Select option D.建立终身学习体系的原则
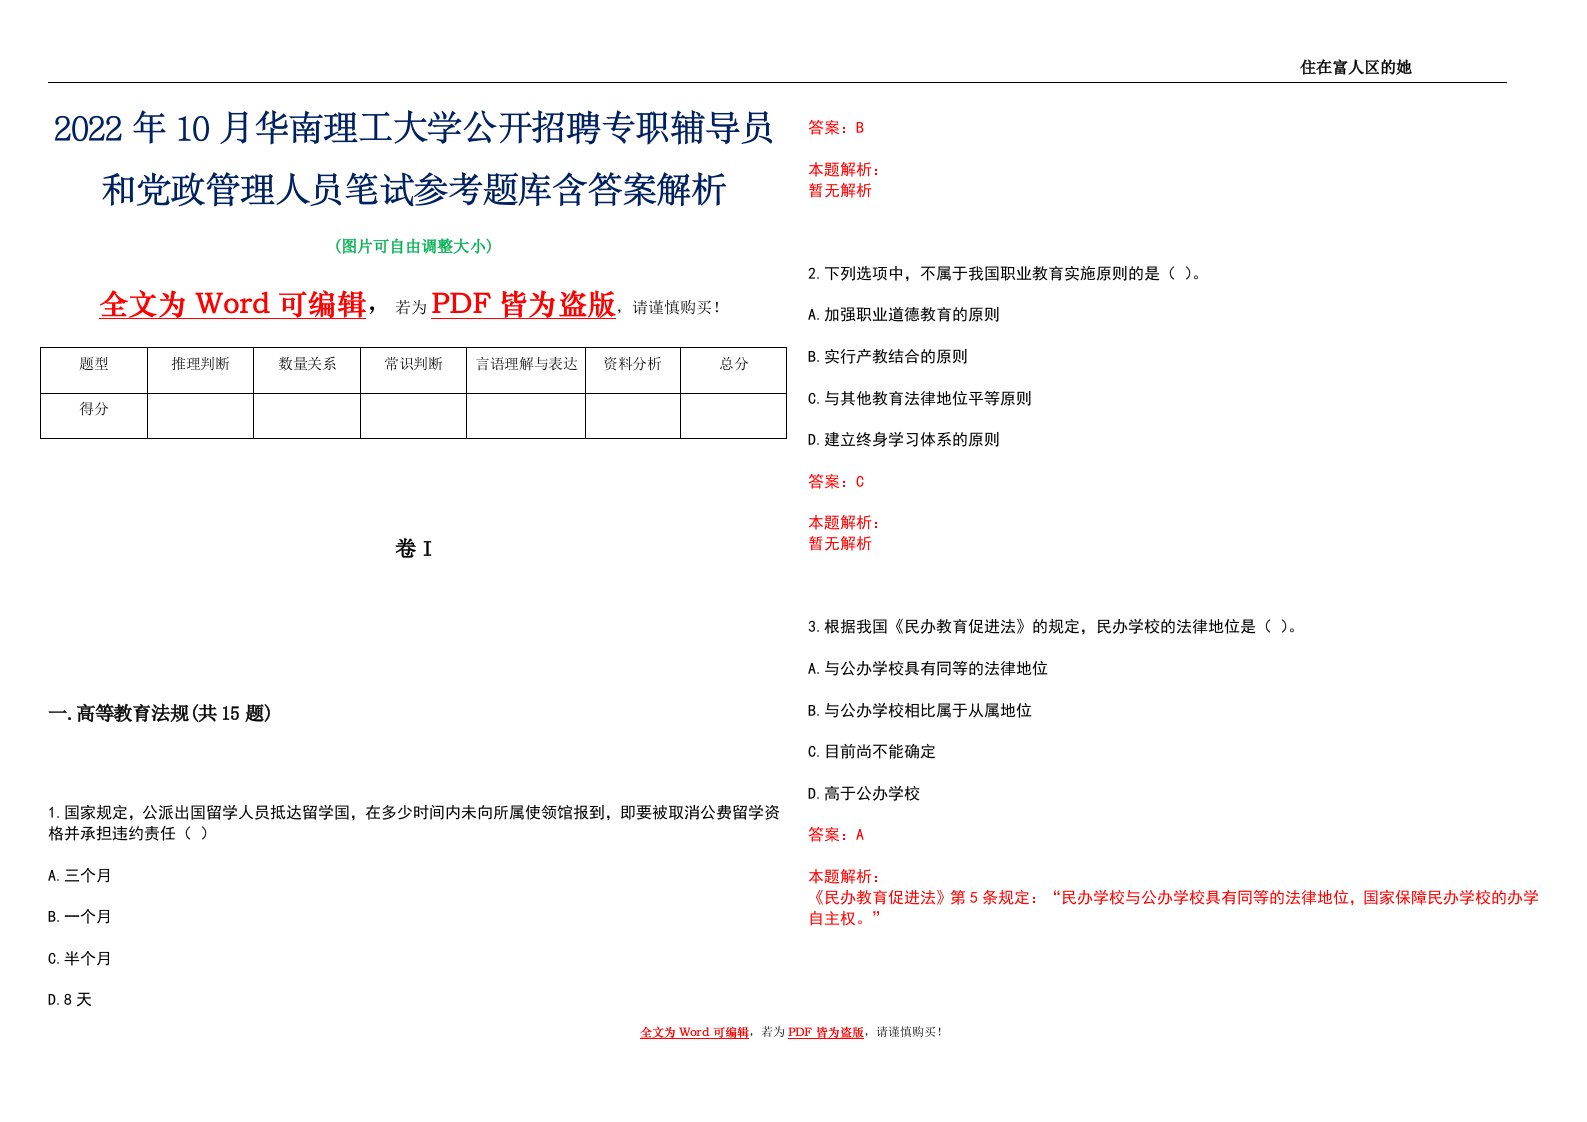The height and width of the screenshot is (1122, 1587). 904,440
